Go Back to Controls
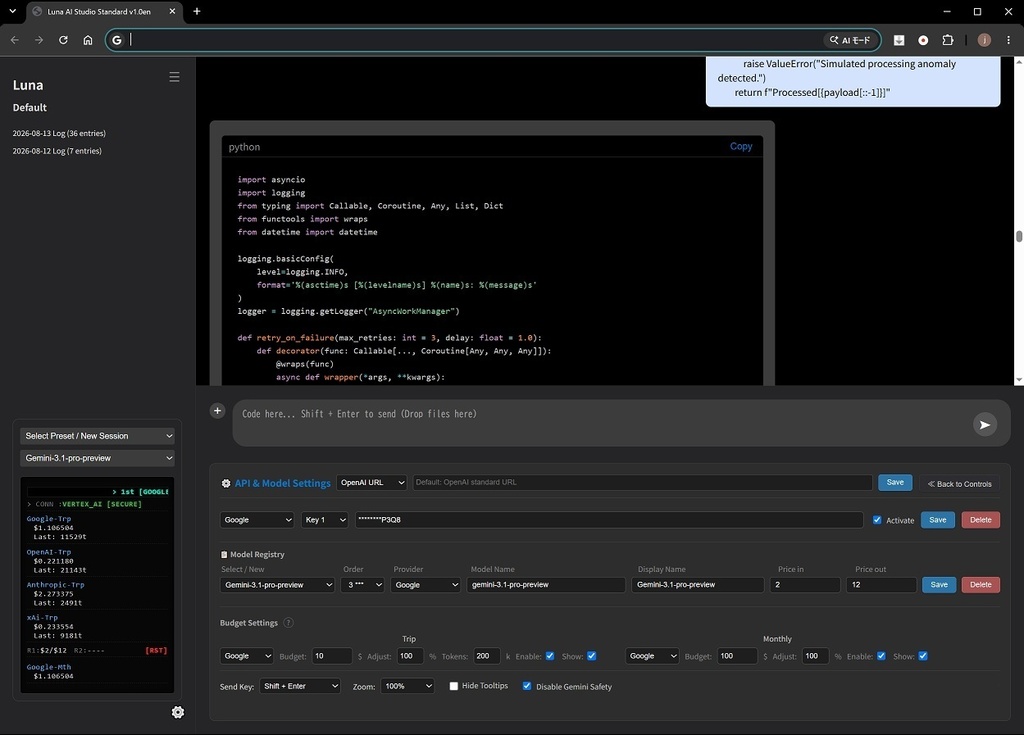 pyautogui.click(x=959, y=484)
